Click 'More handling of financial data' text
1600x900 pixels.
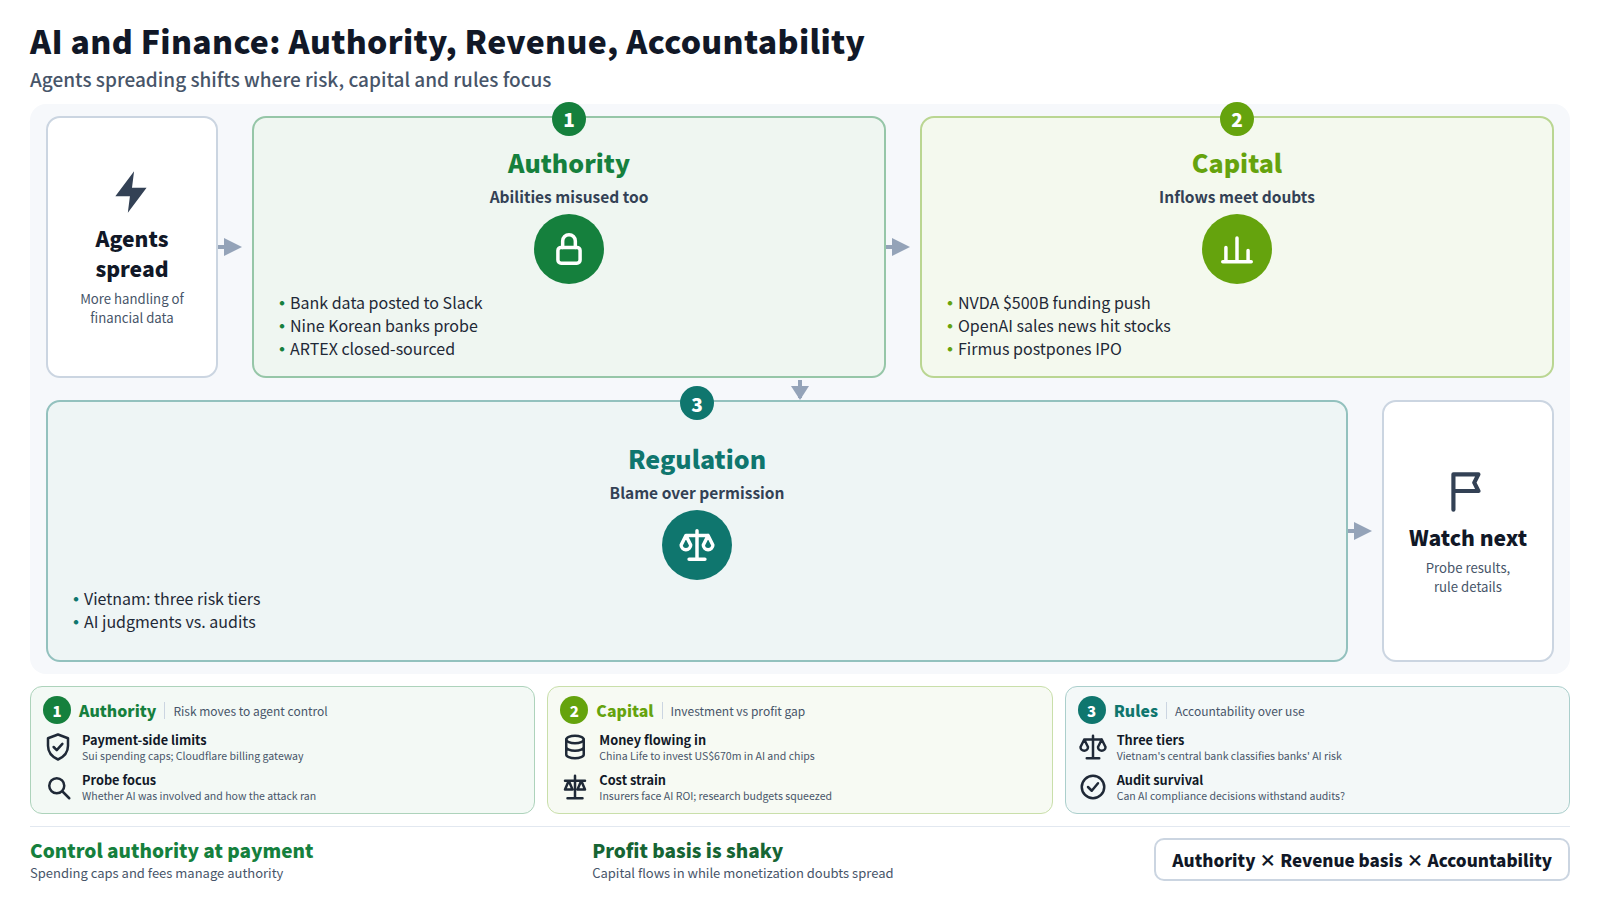(132, 308)
